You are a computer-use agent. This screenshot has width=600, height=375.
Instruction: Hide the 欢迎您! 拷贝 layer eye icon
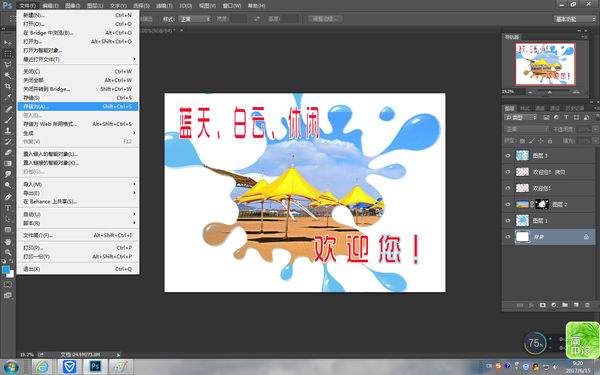pos(508,172)
